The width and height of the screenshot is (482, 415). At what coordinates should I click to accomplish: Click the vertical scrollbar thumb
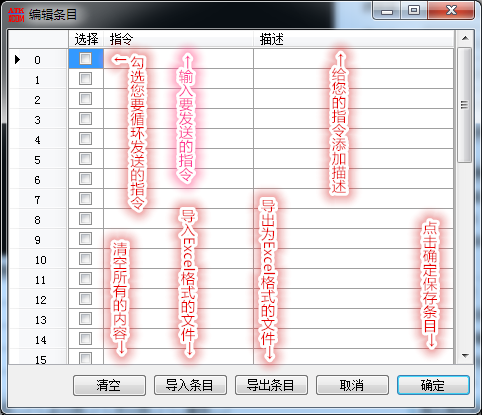(x=465, y=105)
